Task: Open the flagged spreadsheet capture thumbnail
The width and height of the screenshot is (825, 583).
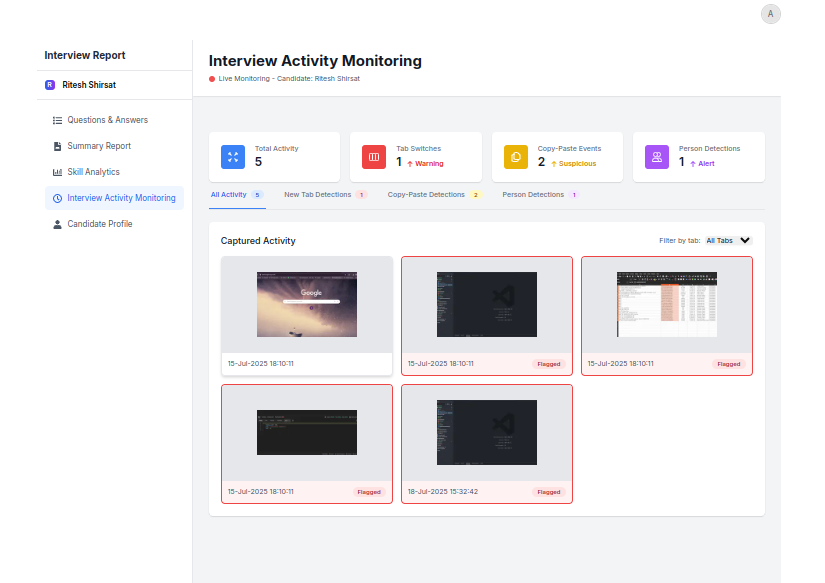Action: (x=667, y=305)
